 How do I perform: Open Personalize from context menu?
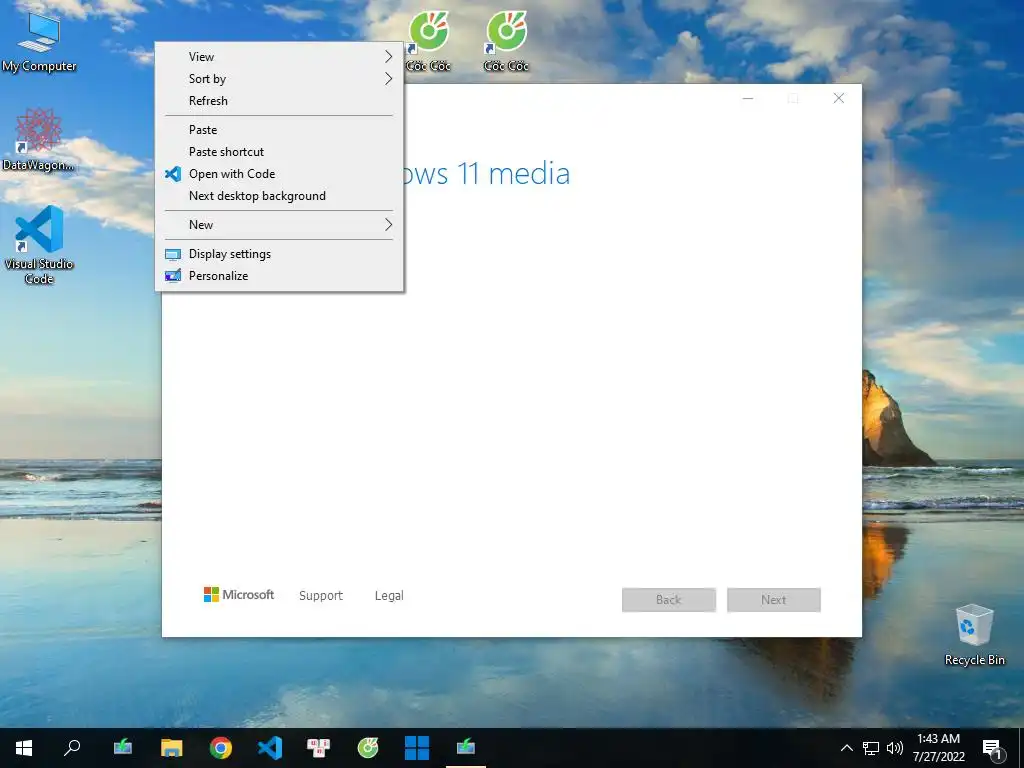click(x=280, y=276)
